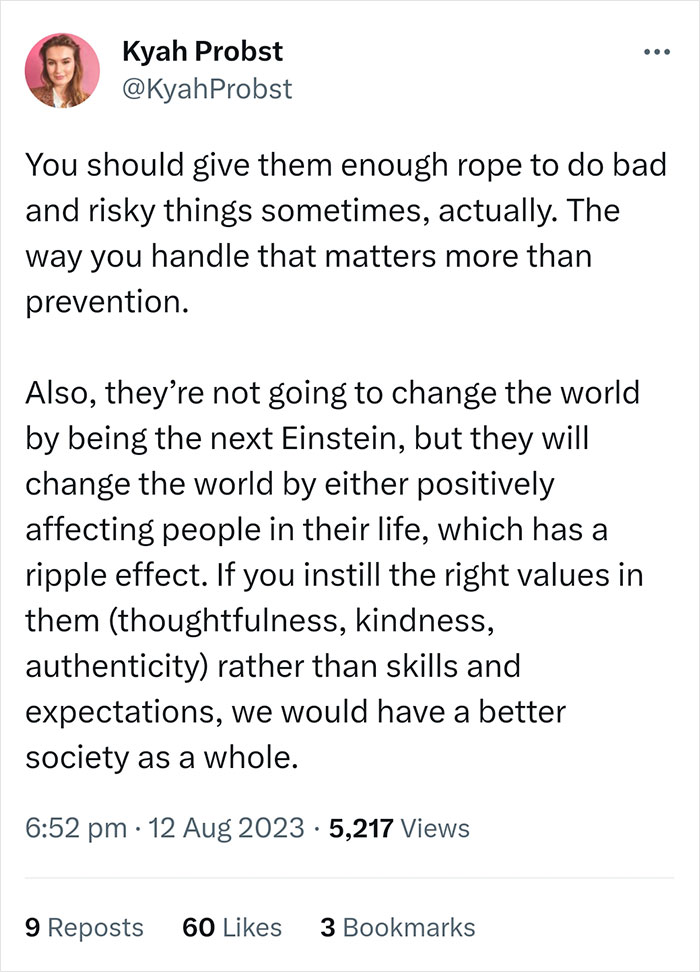Click the Reposts label
700x972 pixels.
click(x=98, y=928)
